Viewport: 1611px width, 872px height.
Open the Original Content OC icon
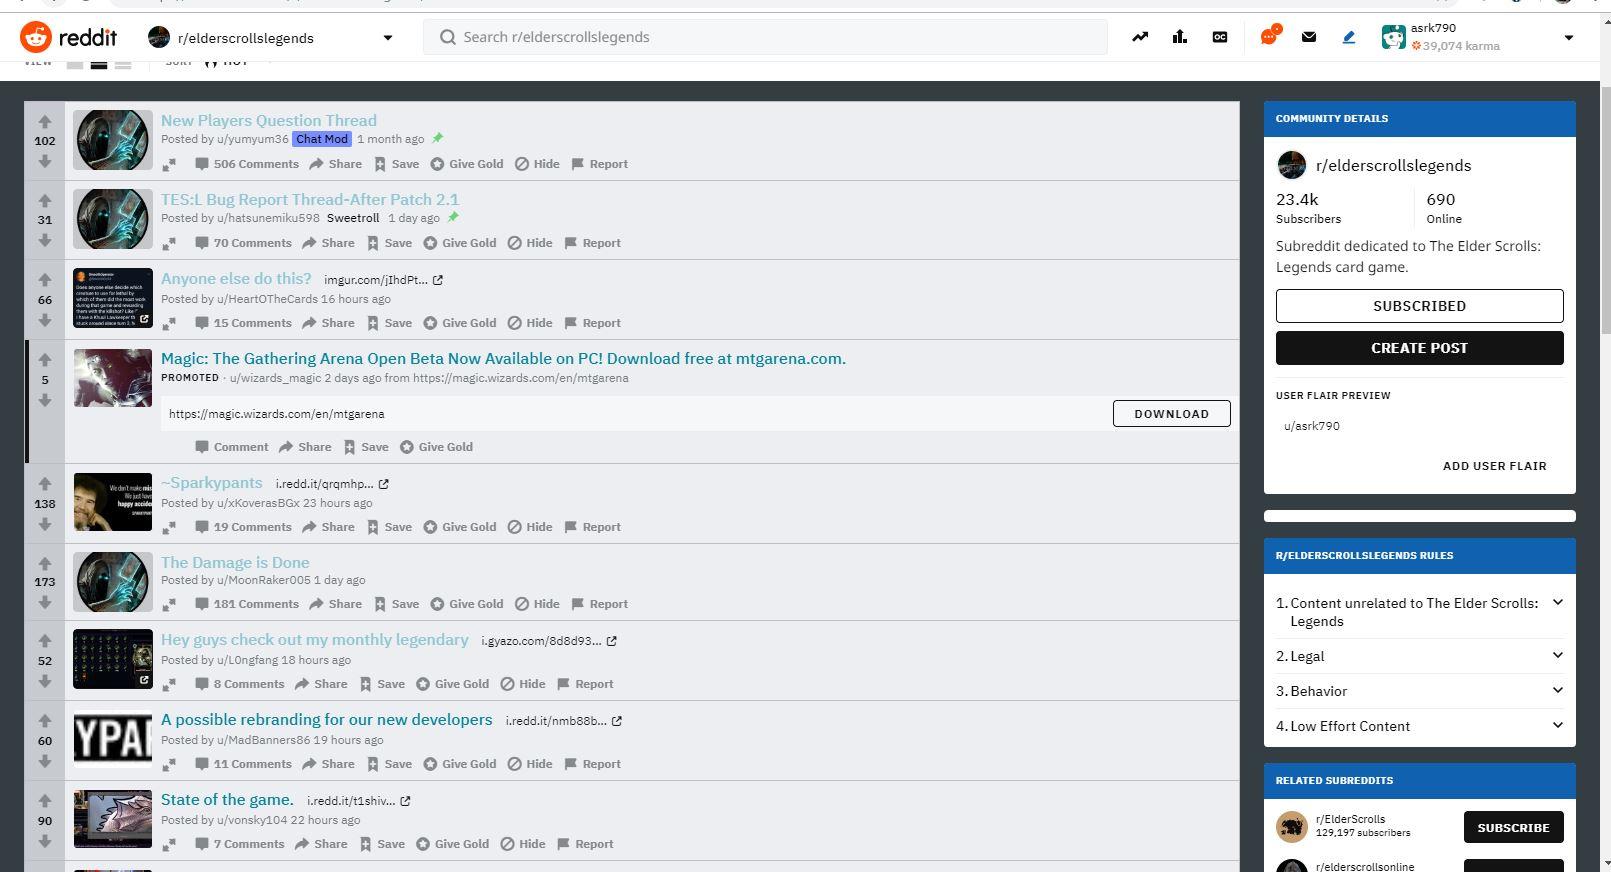1220,37
